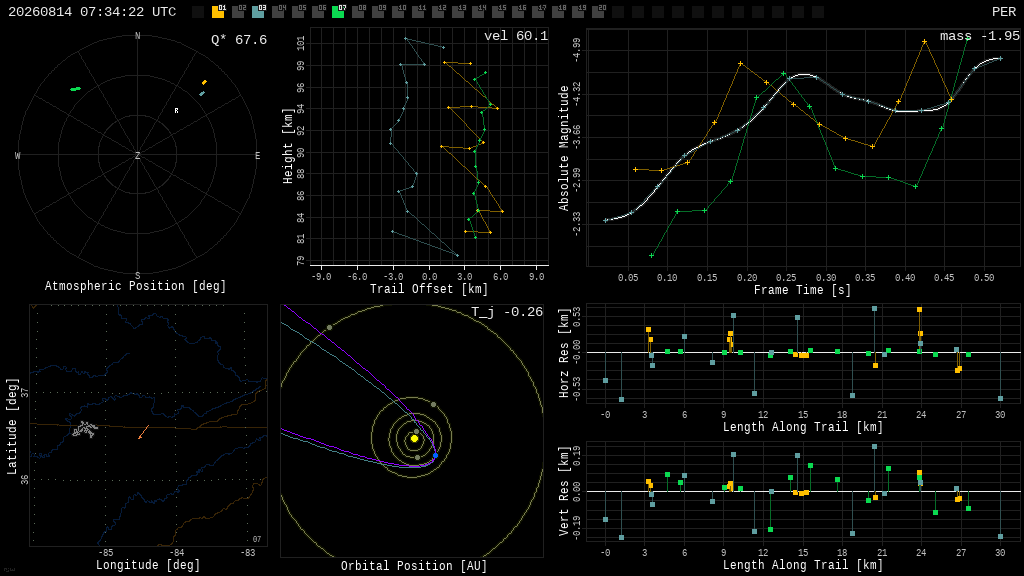Viewport: 1024px width, 576px height.
Task: Click the yellow peak point on magnitude curve
Action: pos(925,42)
